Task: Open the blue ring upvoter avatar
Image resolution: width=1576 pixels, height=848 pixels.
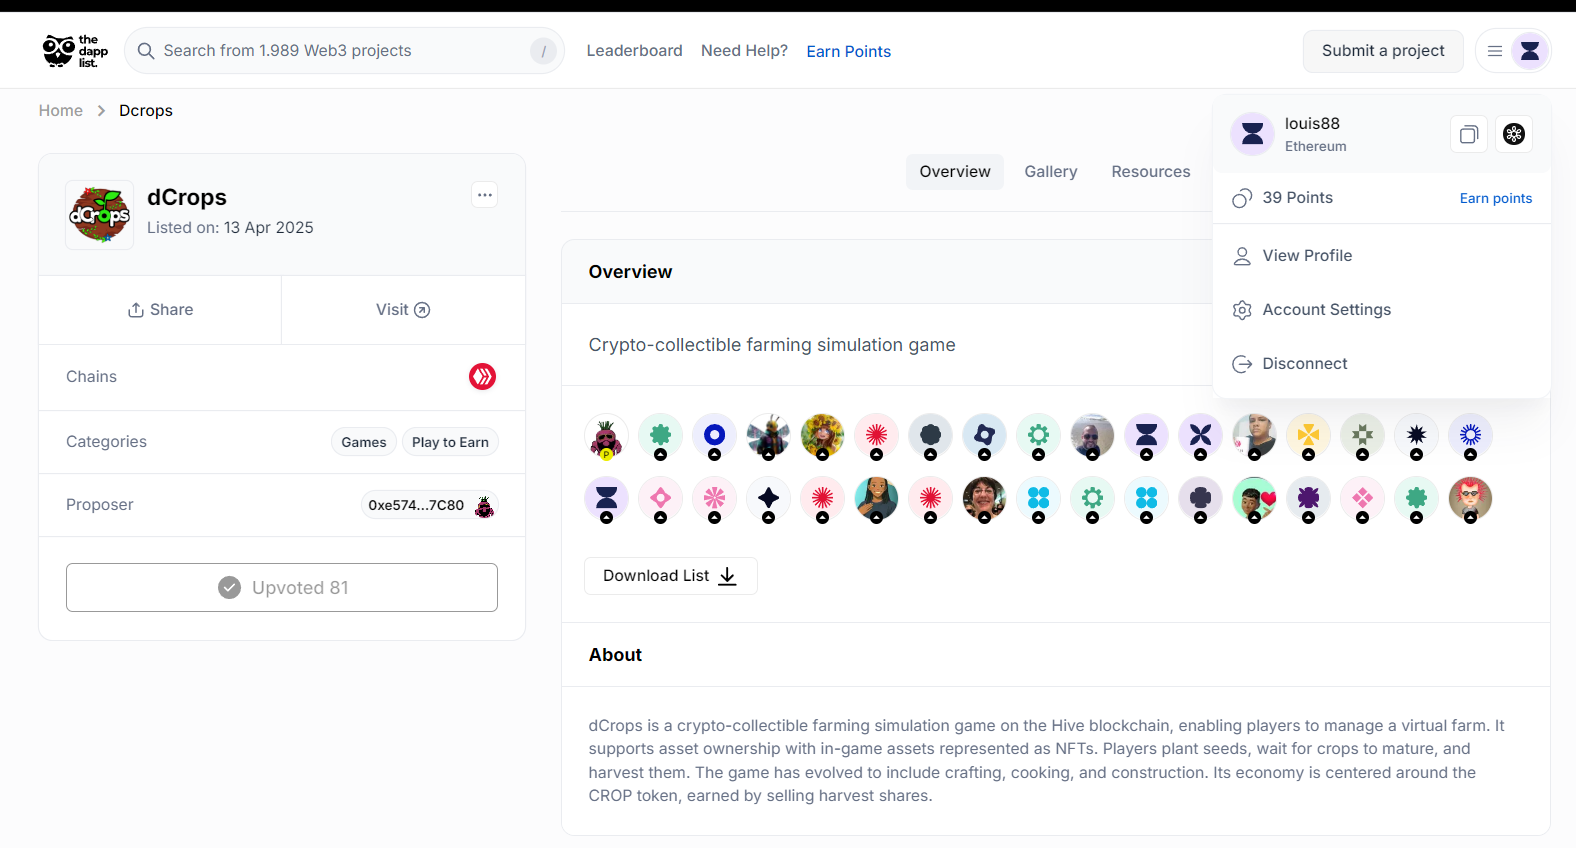Action: coord(714,437)
